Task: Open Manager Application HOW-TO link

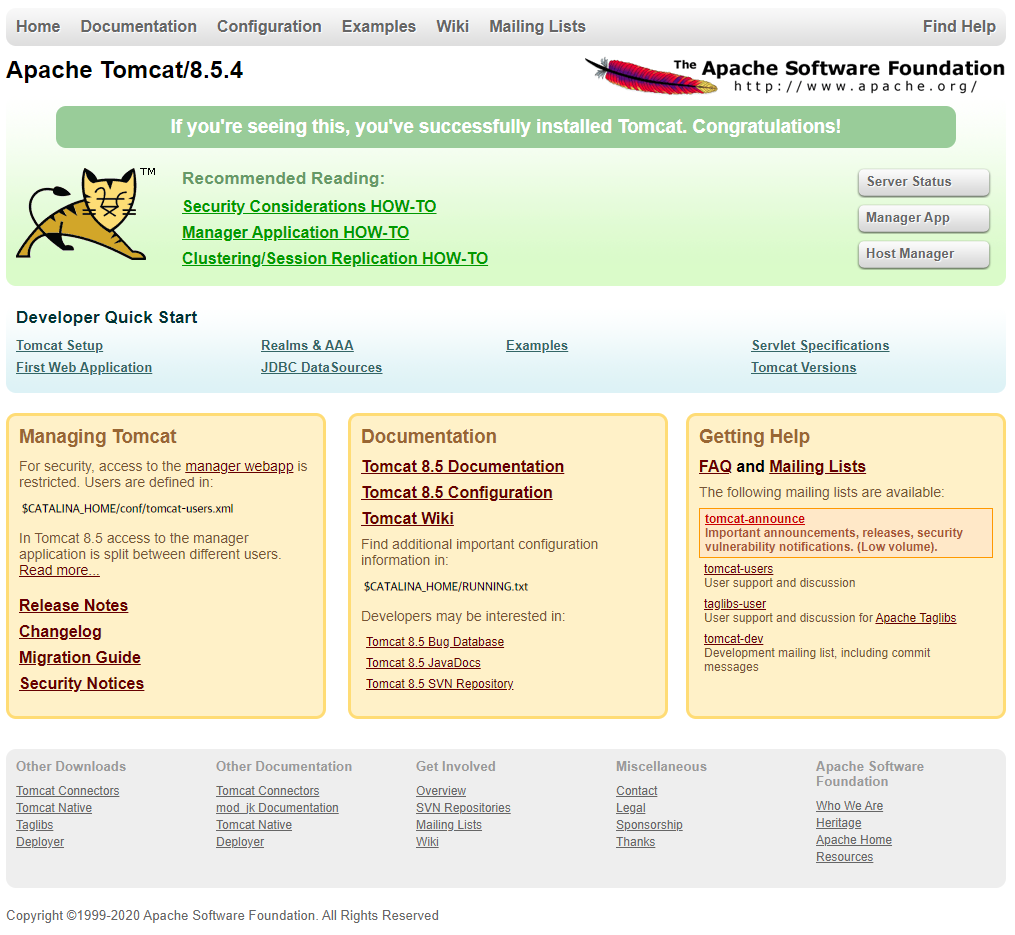Action: [295, 232]
